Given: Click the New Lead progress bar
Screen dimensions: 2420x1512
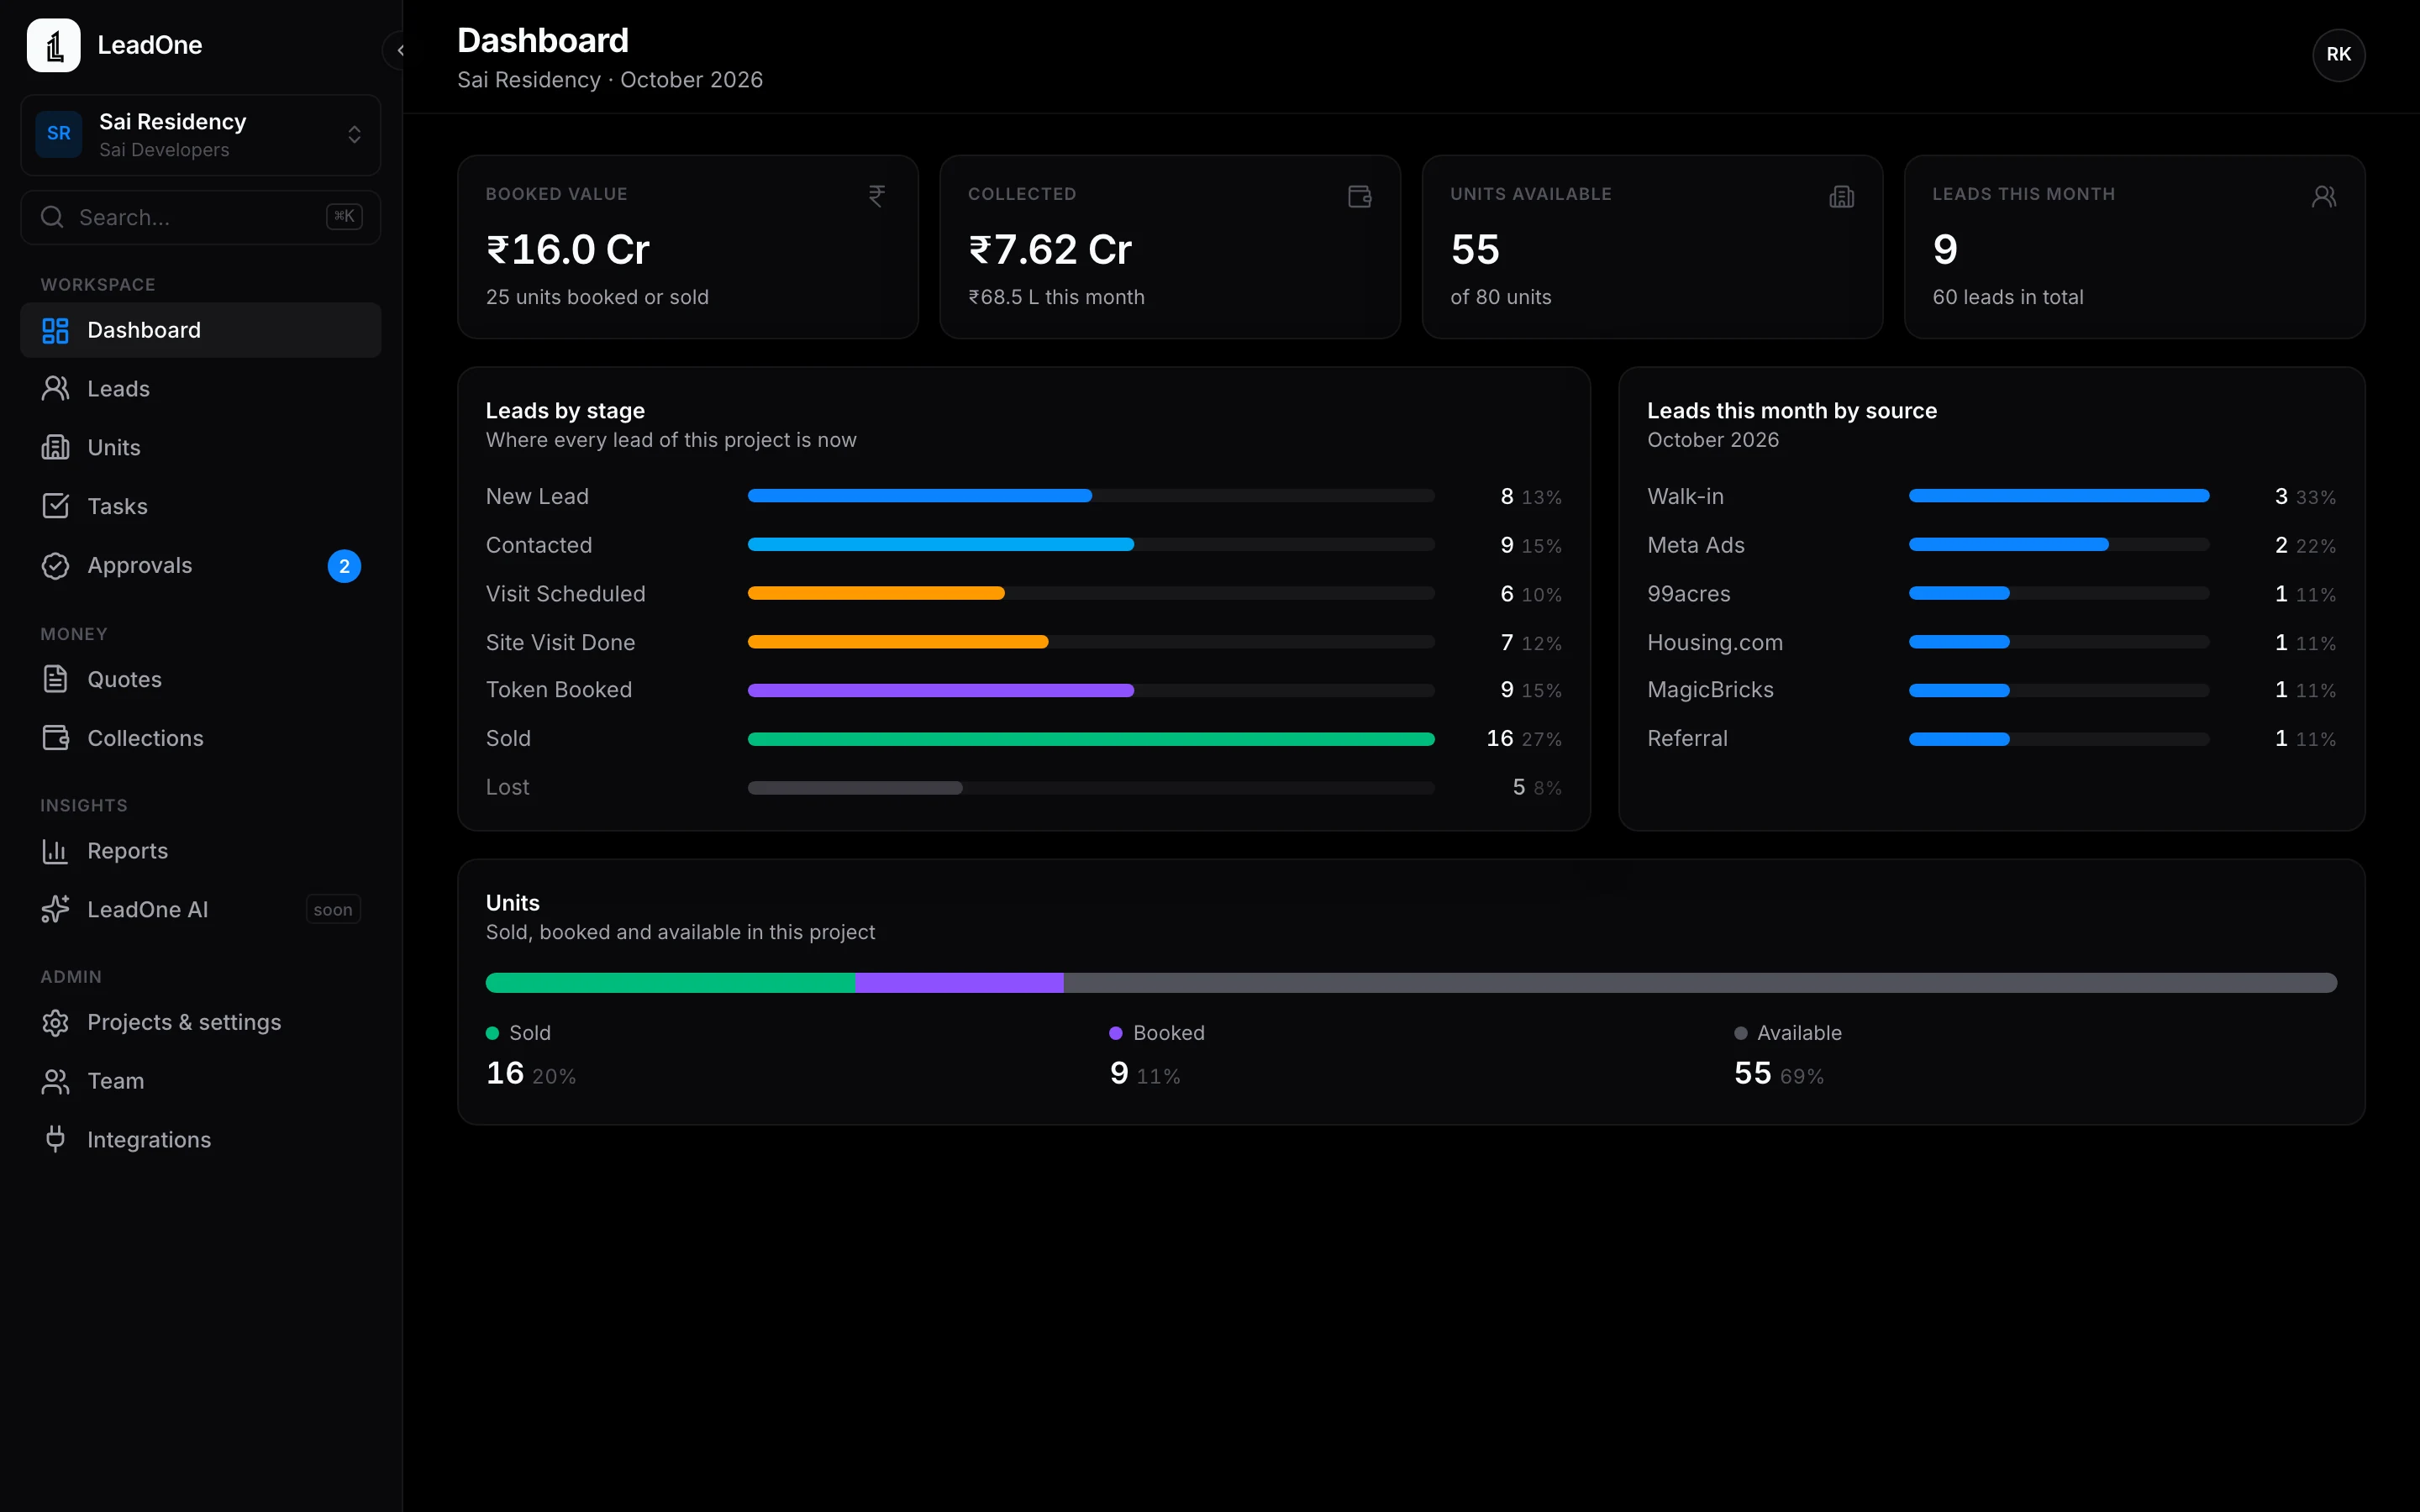Looking at the screenshot, I should (x=1091, y=496).
